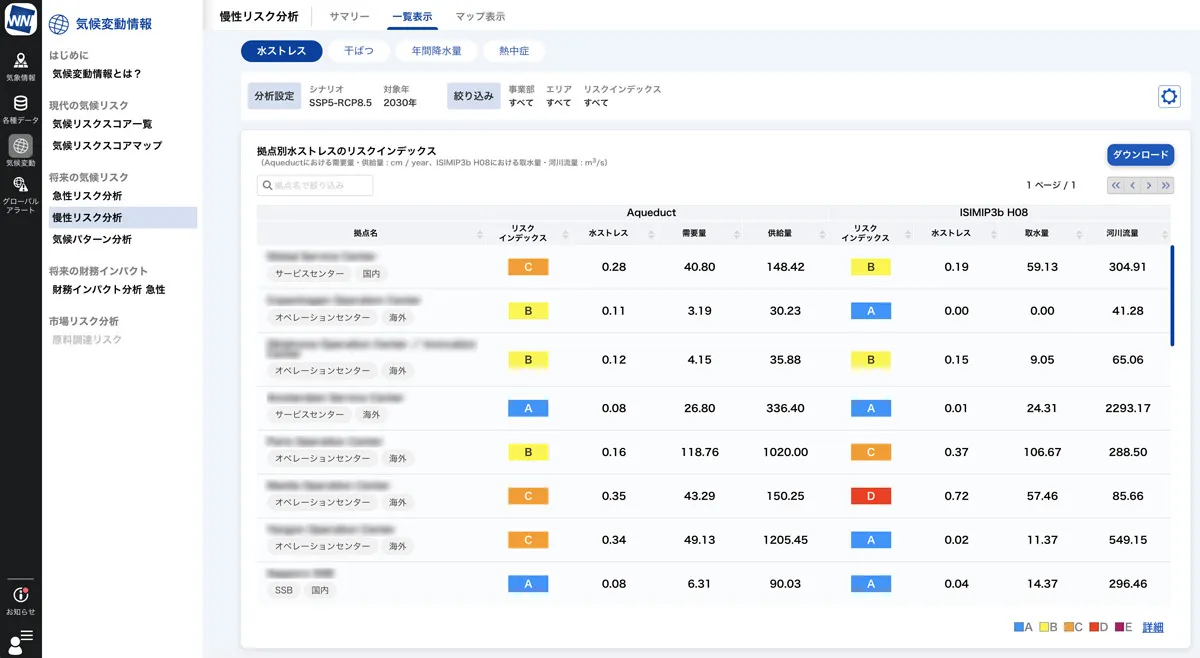Open 気象情報 from the left sidebar icon
Screen dimensions: 1200x658
20,62
